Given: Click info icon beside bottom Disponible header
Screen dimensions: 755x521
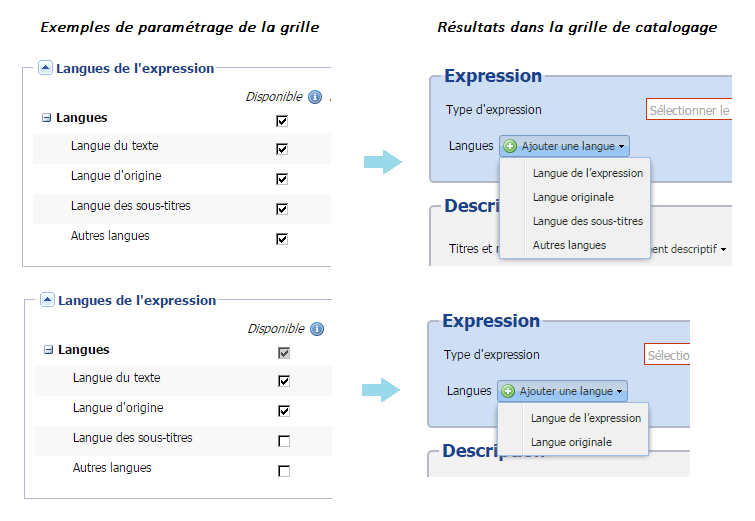Looking at the screenshot, I should coord(317,329).
